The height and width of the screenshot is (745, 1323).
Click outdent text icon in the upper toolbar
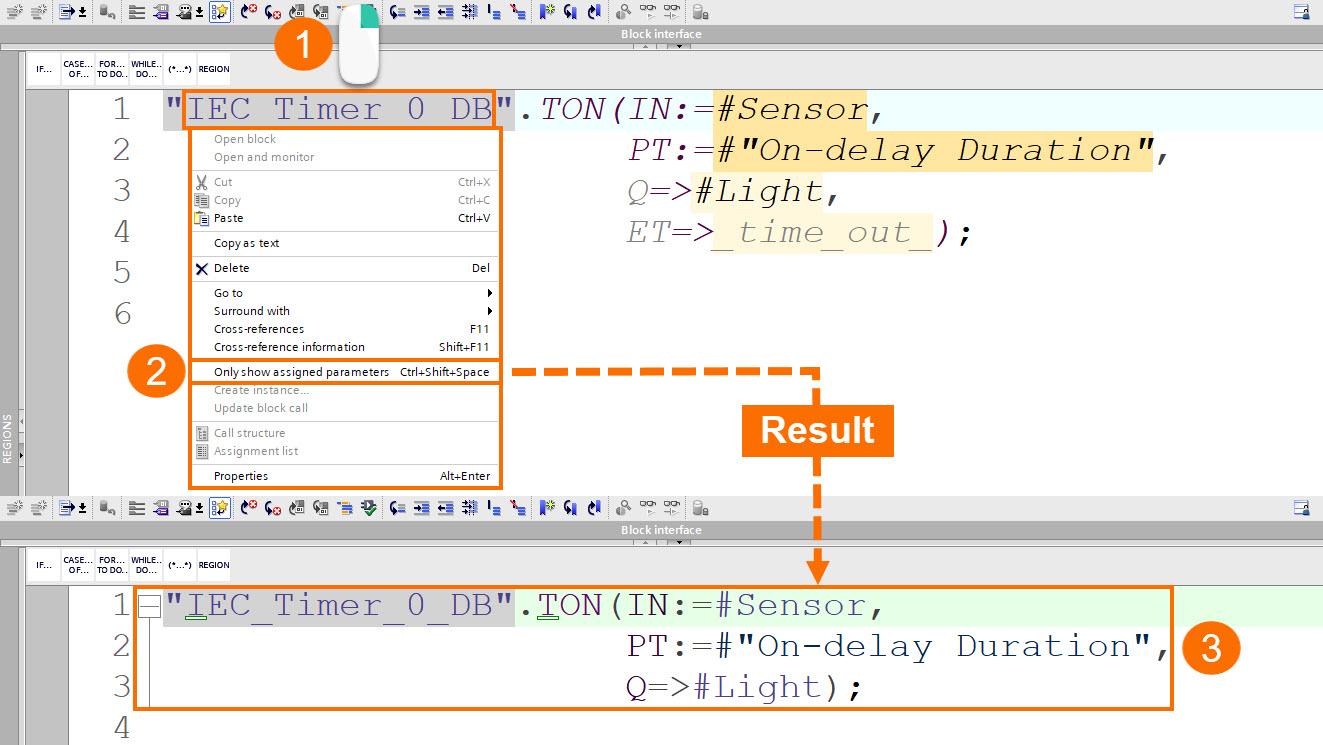(446, 12)
